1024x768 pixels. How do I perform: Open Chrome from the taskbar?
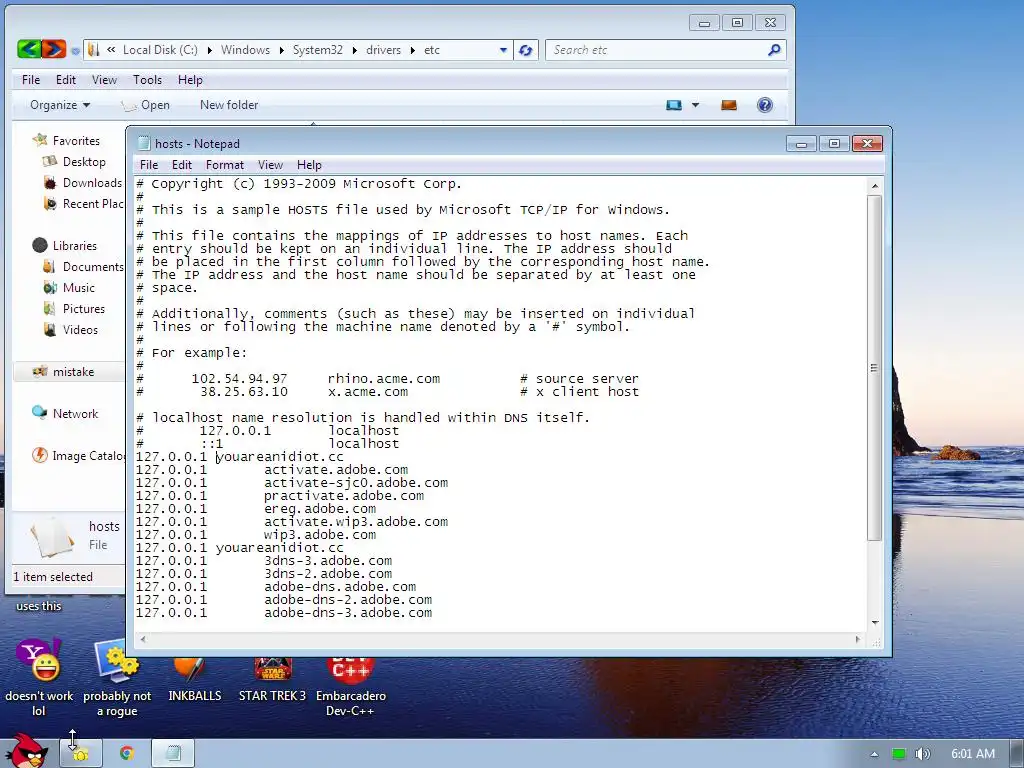pos(127,753)
